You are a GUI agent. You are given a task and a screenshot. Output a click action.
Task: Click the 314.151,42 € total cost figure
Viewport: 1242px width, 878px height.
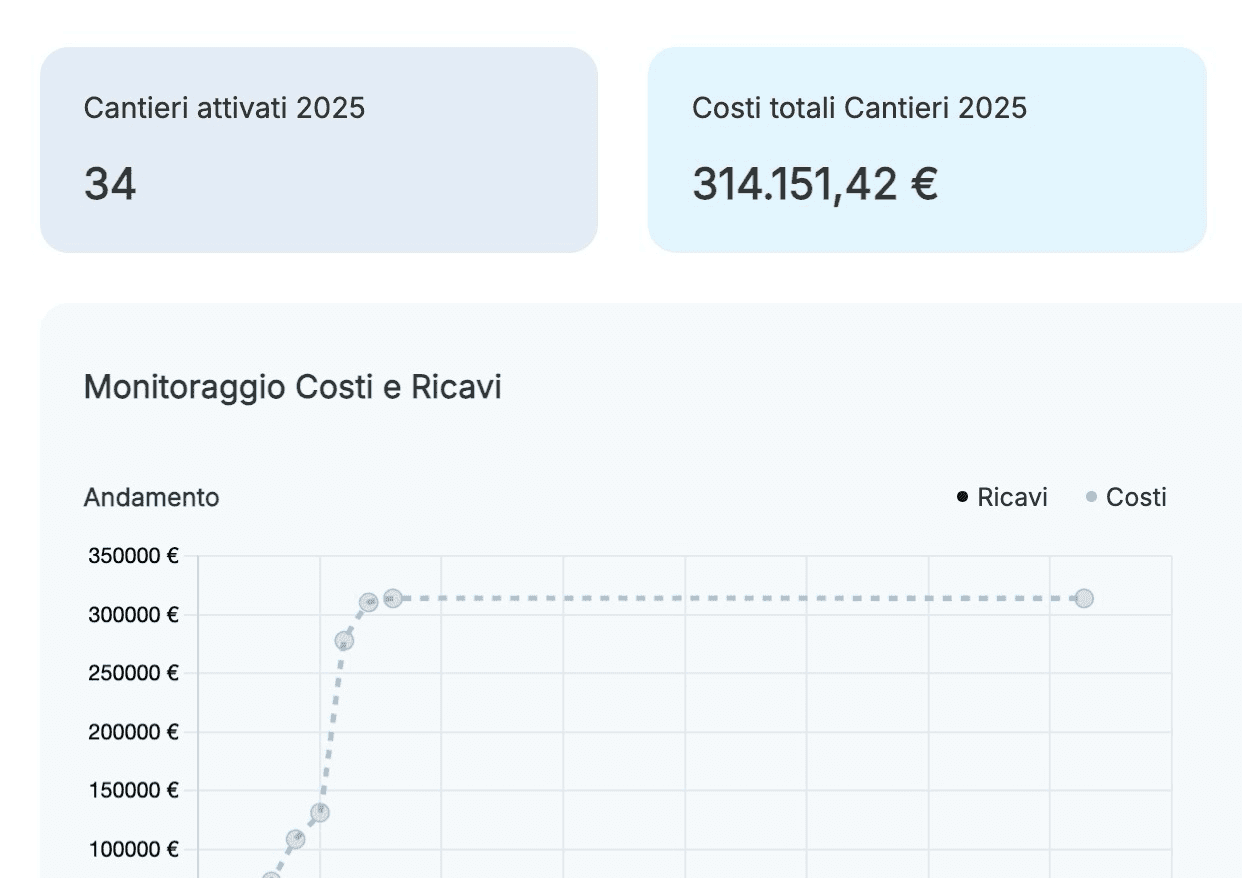[x=815, y=185]
